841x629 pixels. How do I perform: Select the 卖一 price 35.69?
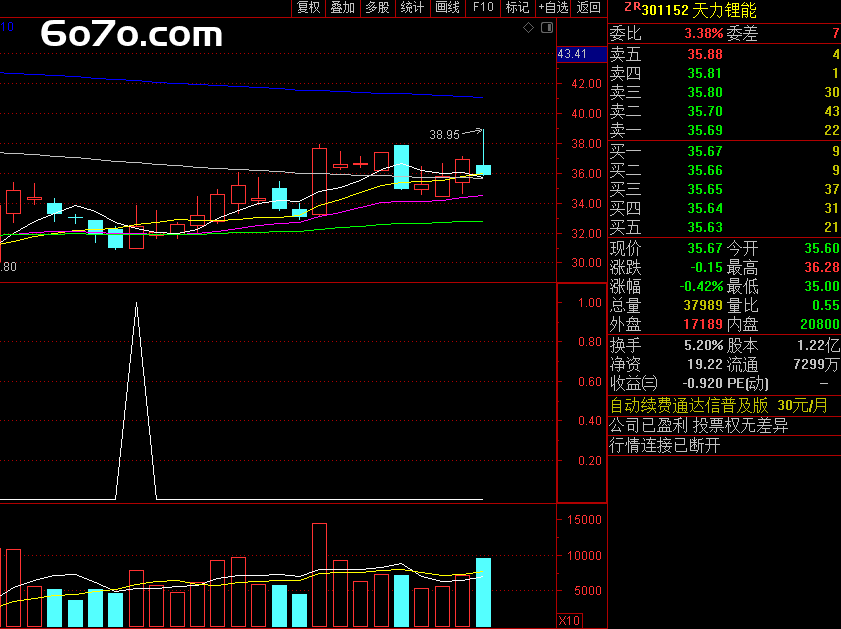(705, 130)
